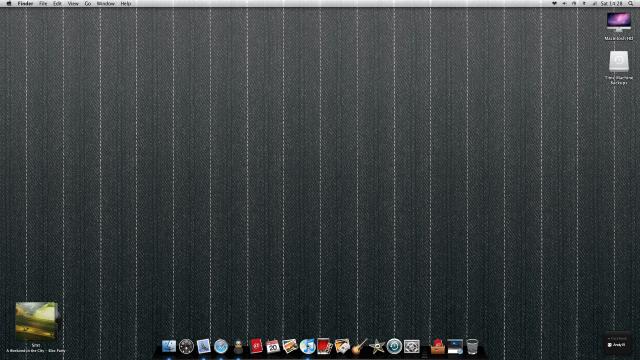Launch Dashboard from the dock
Image resolution: width=640 pixels, height=360 pixels.
point(186,346)
